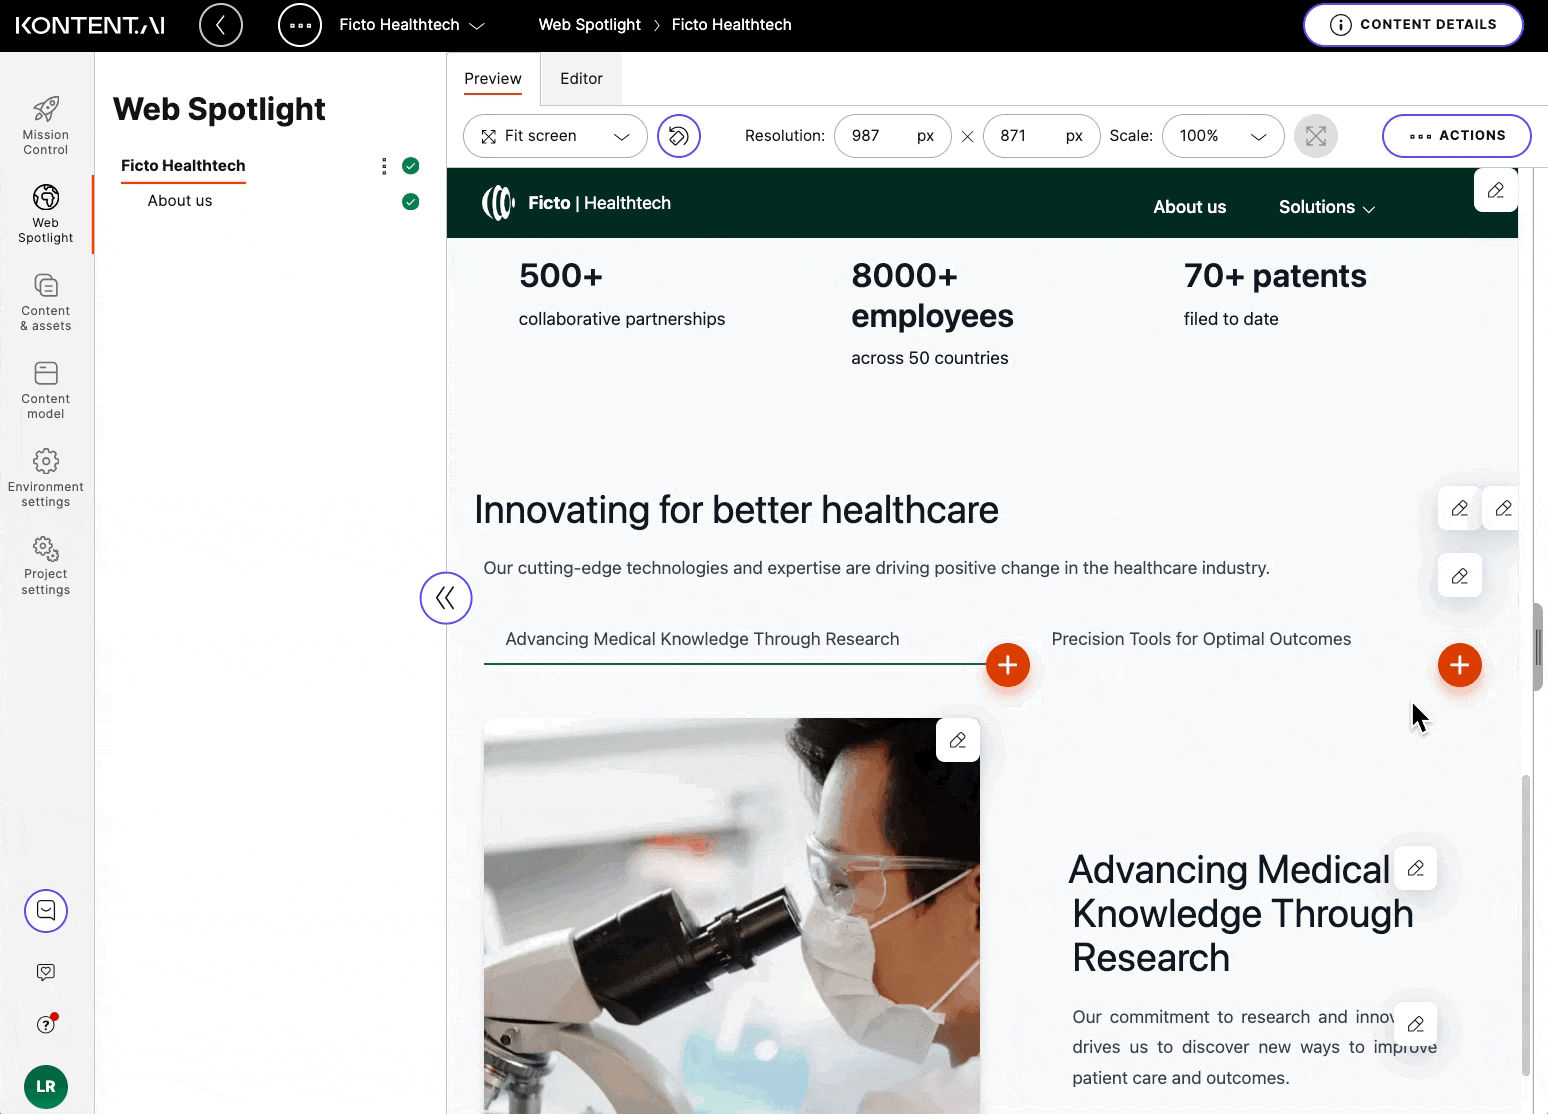Click the rotate preview icon
Image resolution: width=1548 pixels, height=1114 pixels.
(x=679, y=136)
